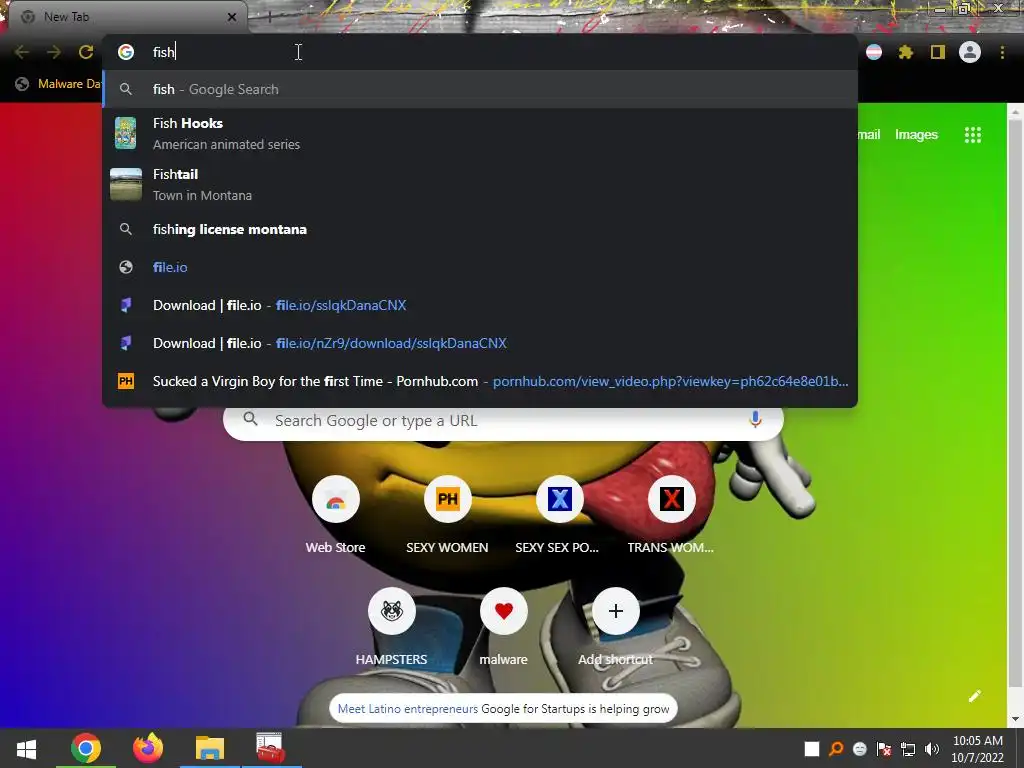Open the Extensions puzzle icon
The height and width of the screenshot is (768, 1024).
click(x=906, y=52)
